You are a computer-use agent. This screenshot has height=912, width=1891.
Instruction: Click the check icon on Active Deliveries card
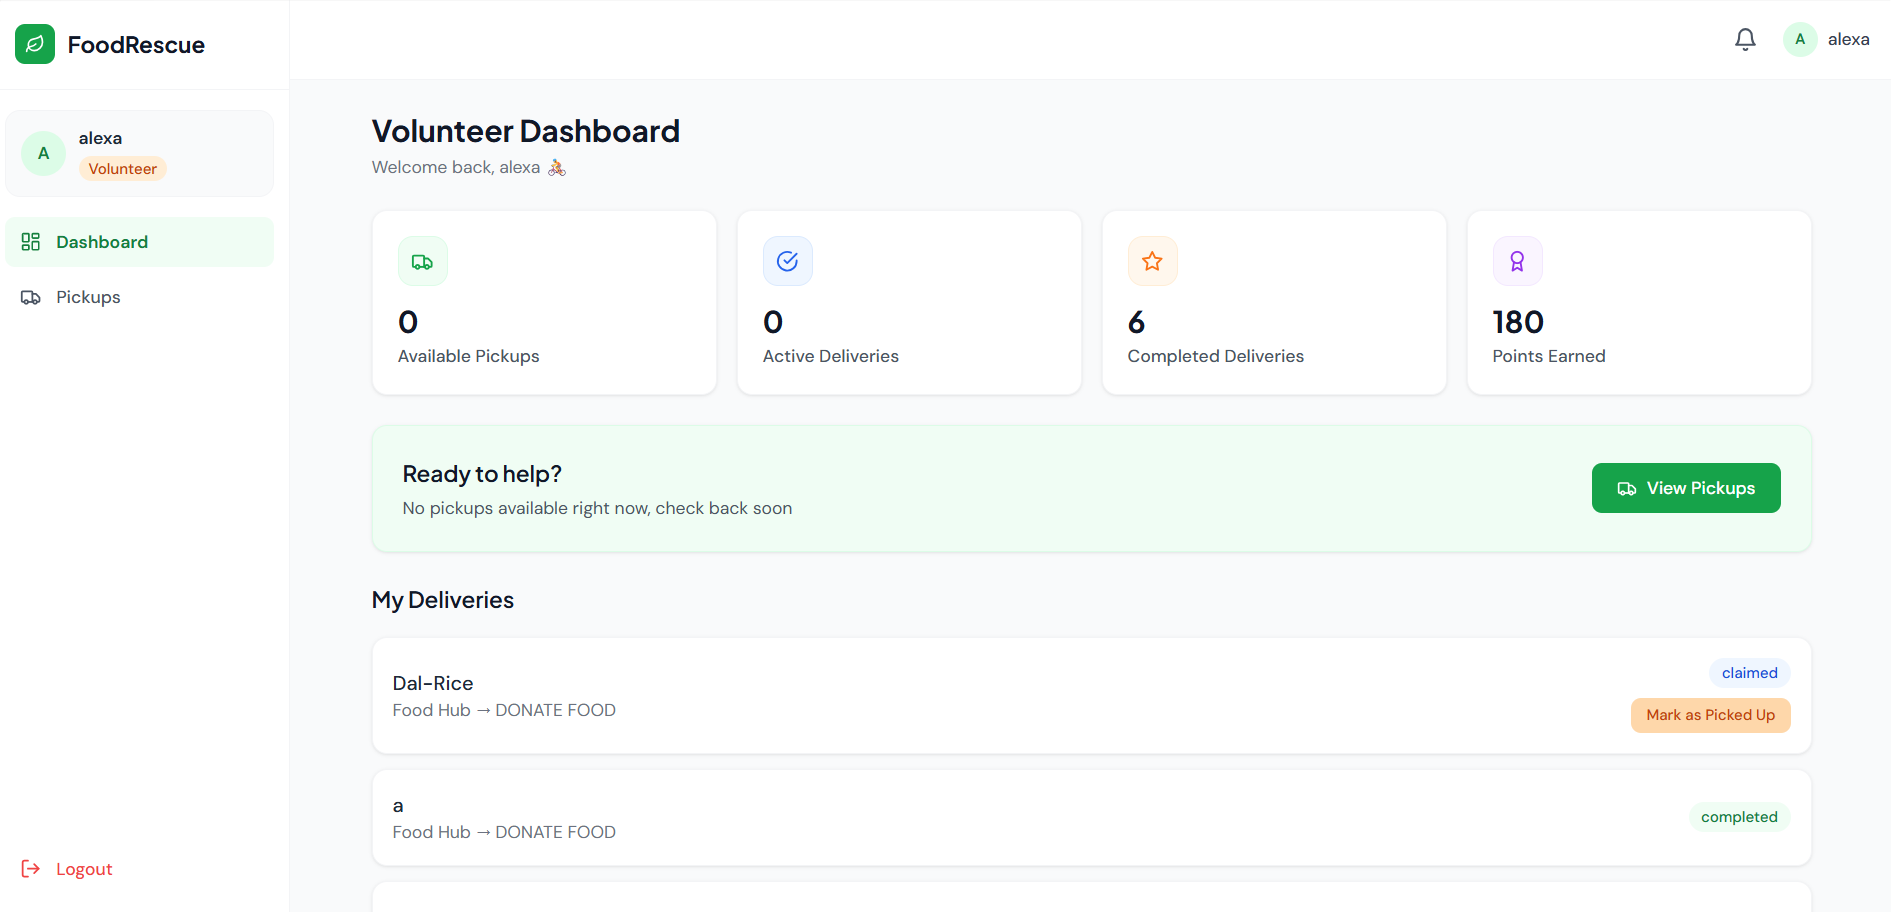point(787,261)
